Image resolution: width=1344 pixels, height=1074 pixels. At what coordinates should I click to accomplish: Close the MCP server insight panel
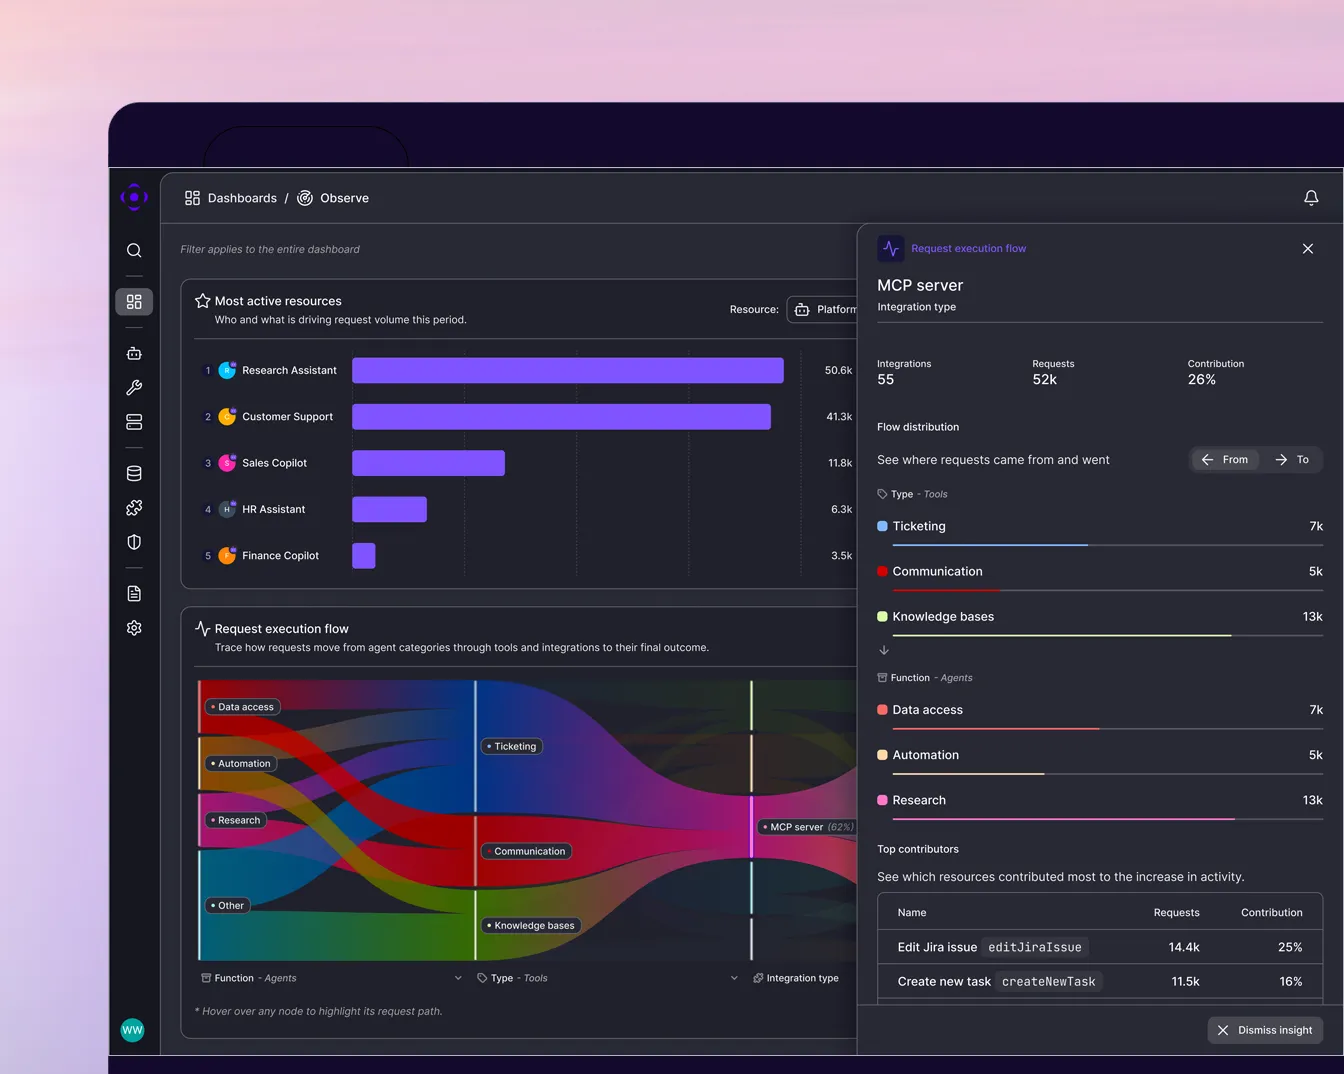tap(1308, 249)
